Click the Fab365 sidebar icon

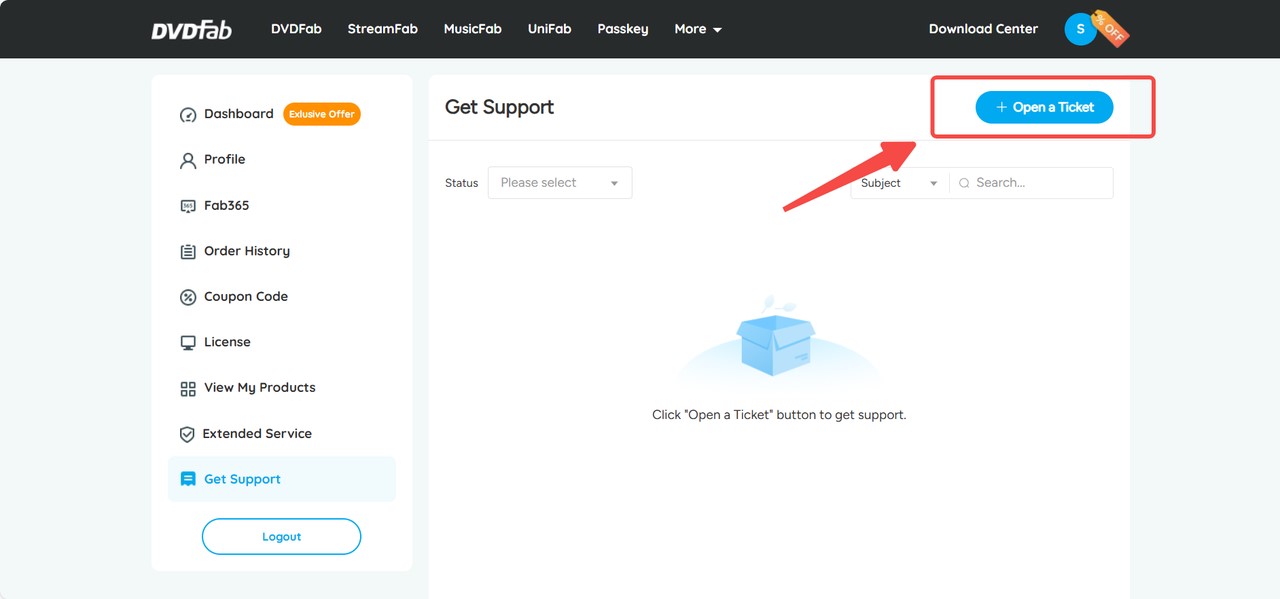(x=188, y=206)
